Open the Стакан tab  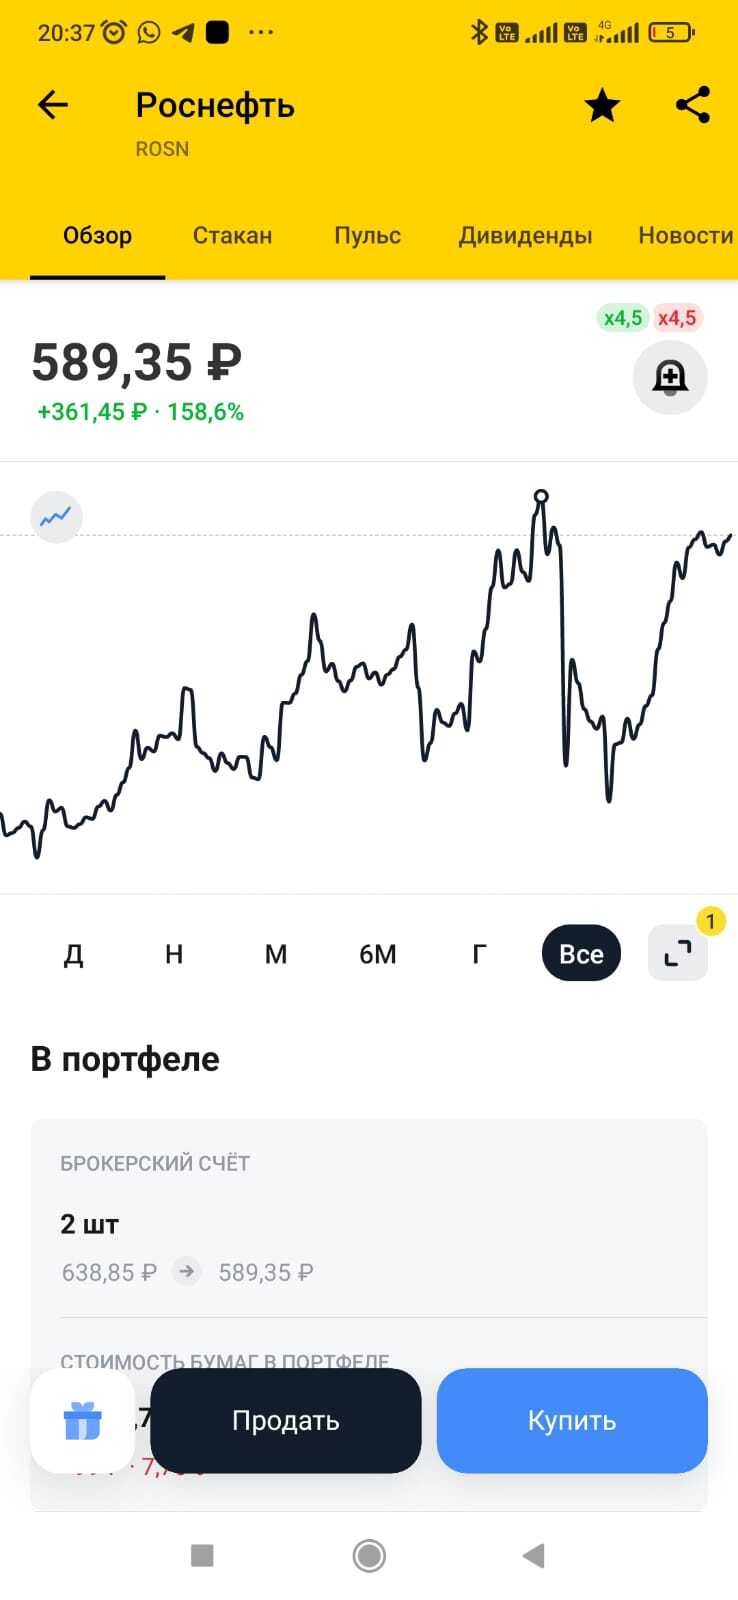pos(232,236)
